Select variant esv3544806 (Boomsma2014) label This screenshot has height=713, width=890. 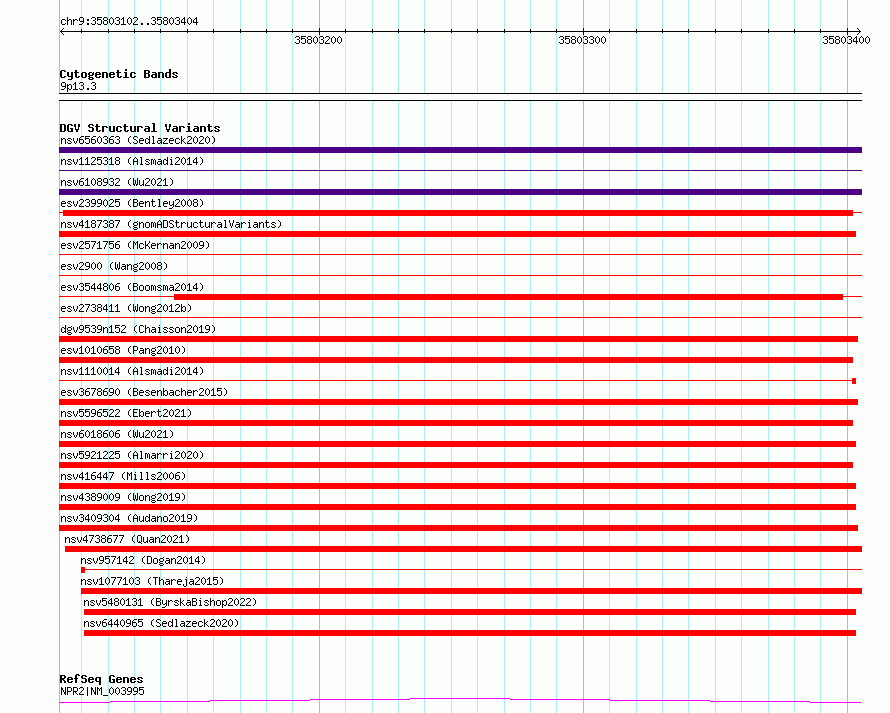pos(132,287)
